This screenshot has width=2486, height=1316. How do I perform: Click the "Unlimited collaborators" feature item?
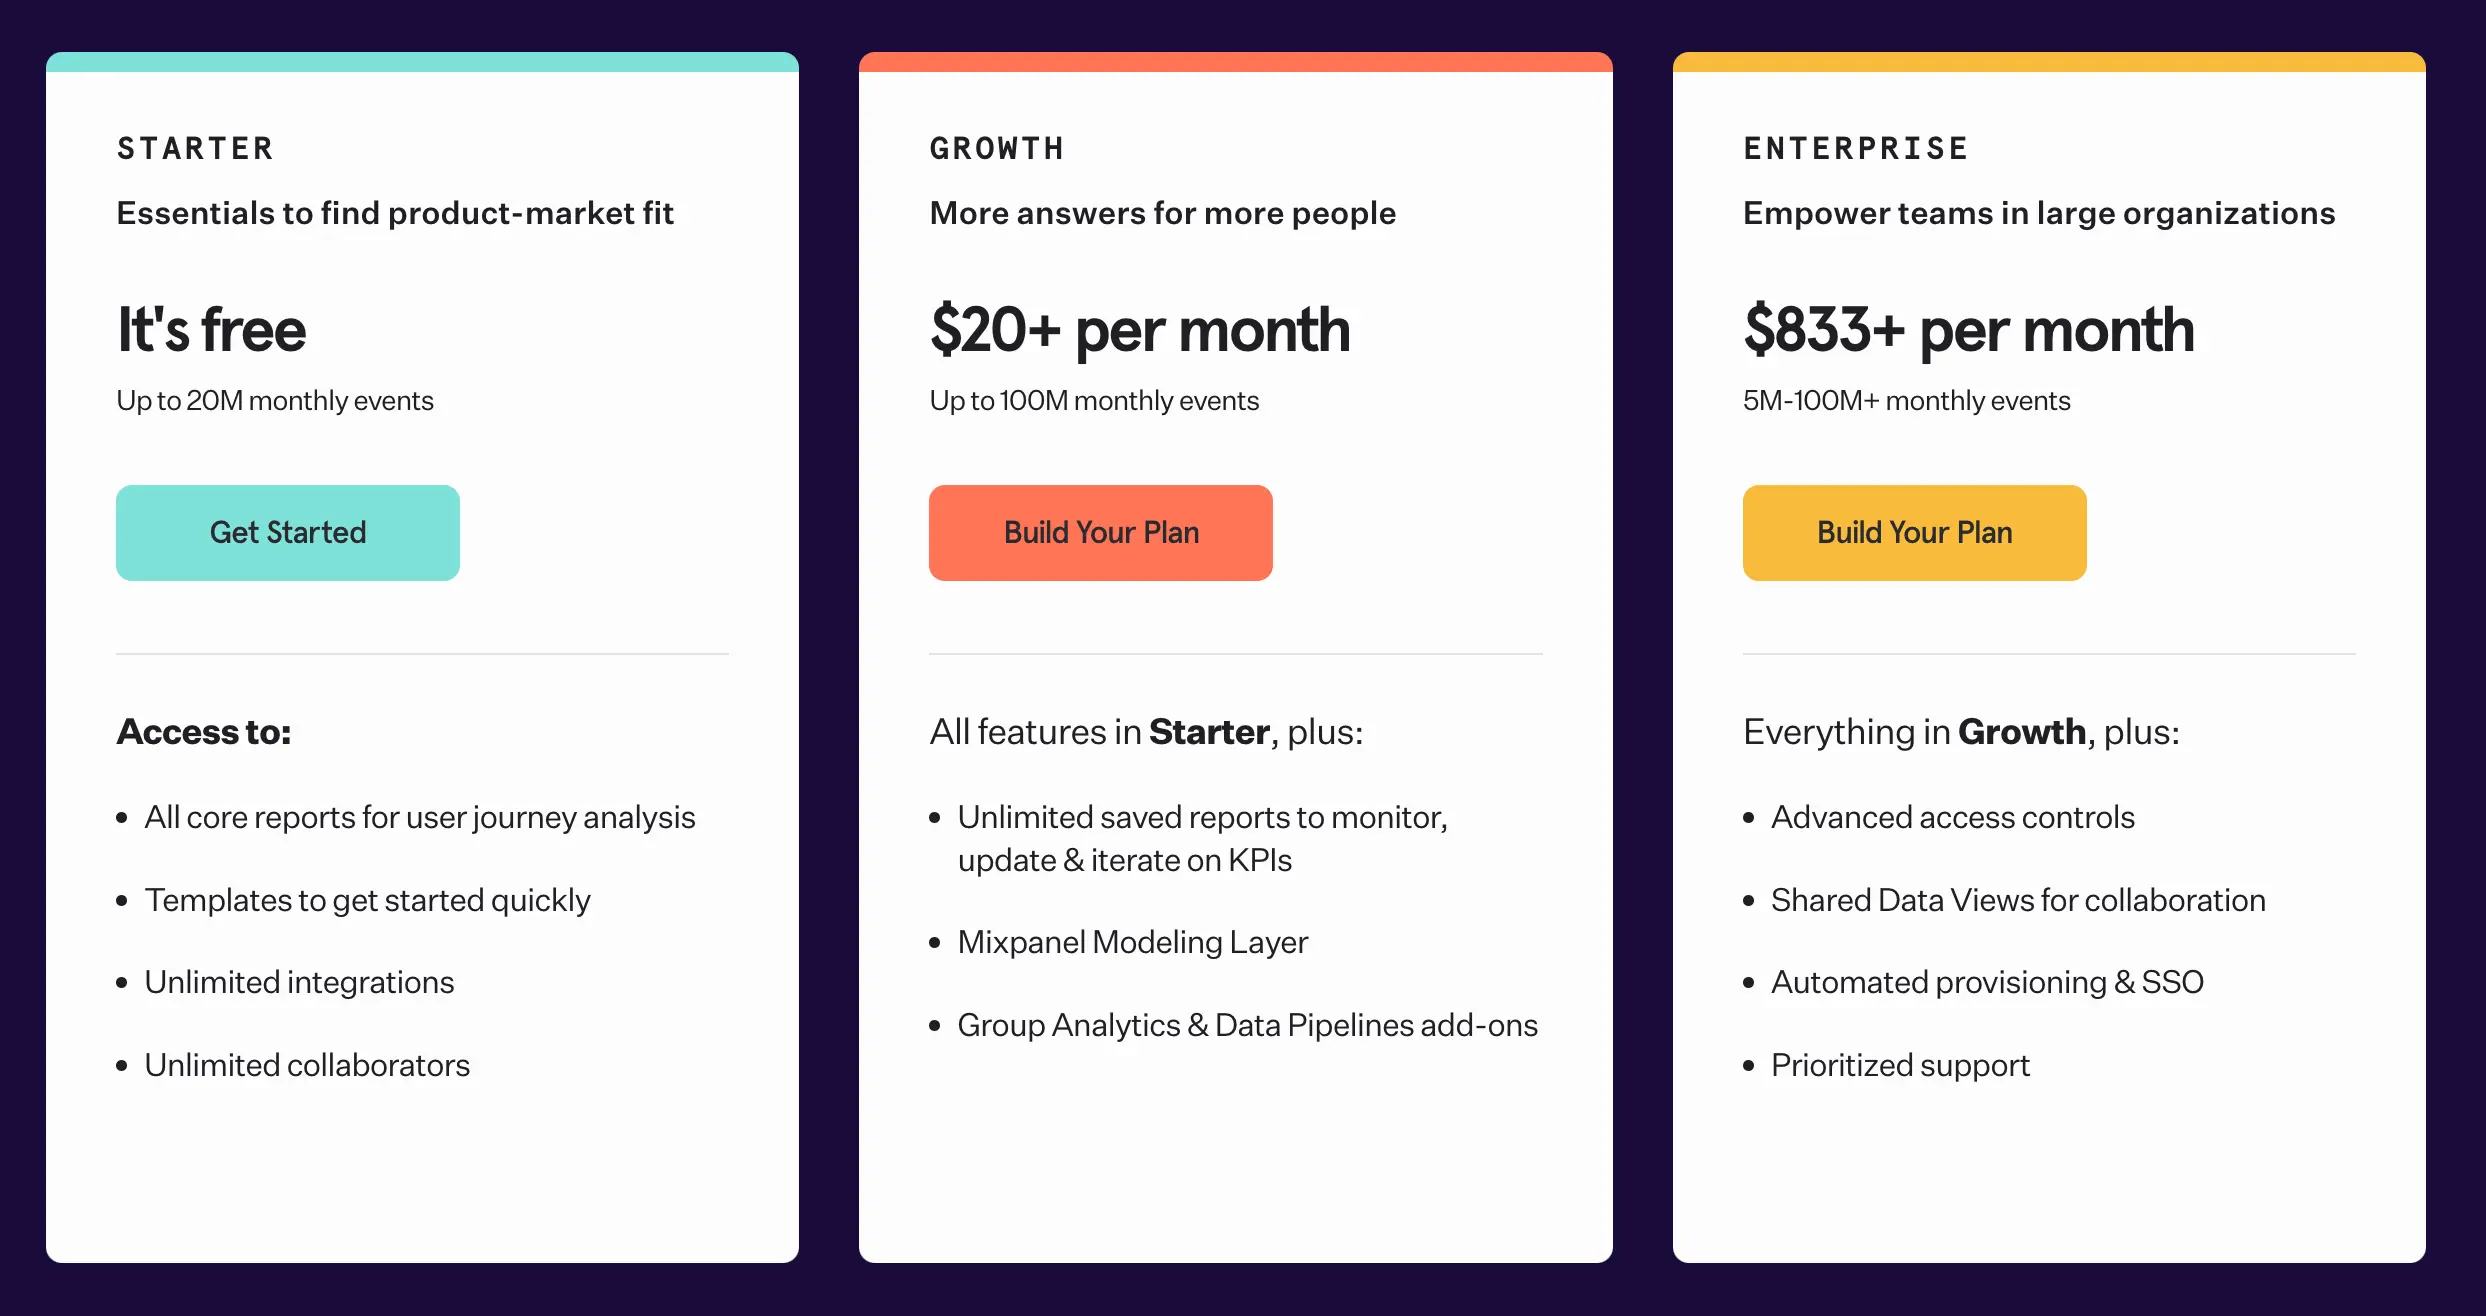pyautogui.click(x=307, y=1066)
